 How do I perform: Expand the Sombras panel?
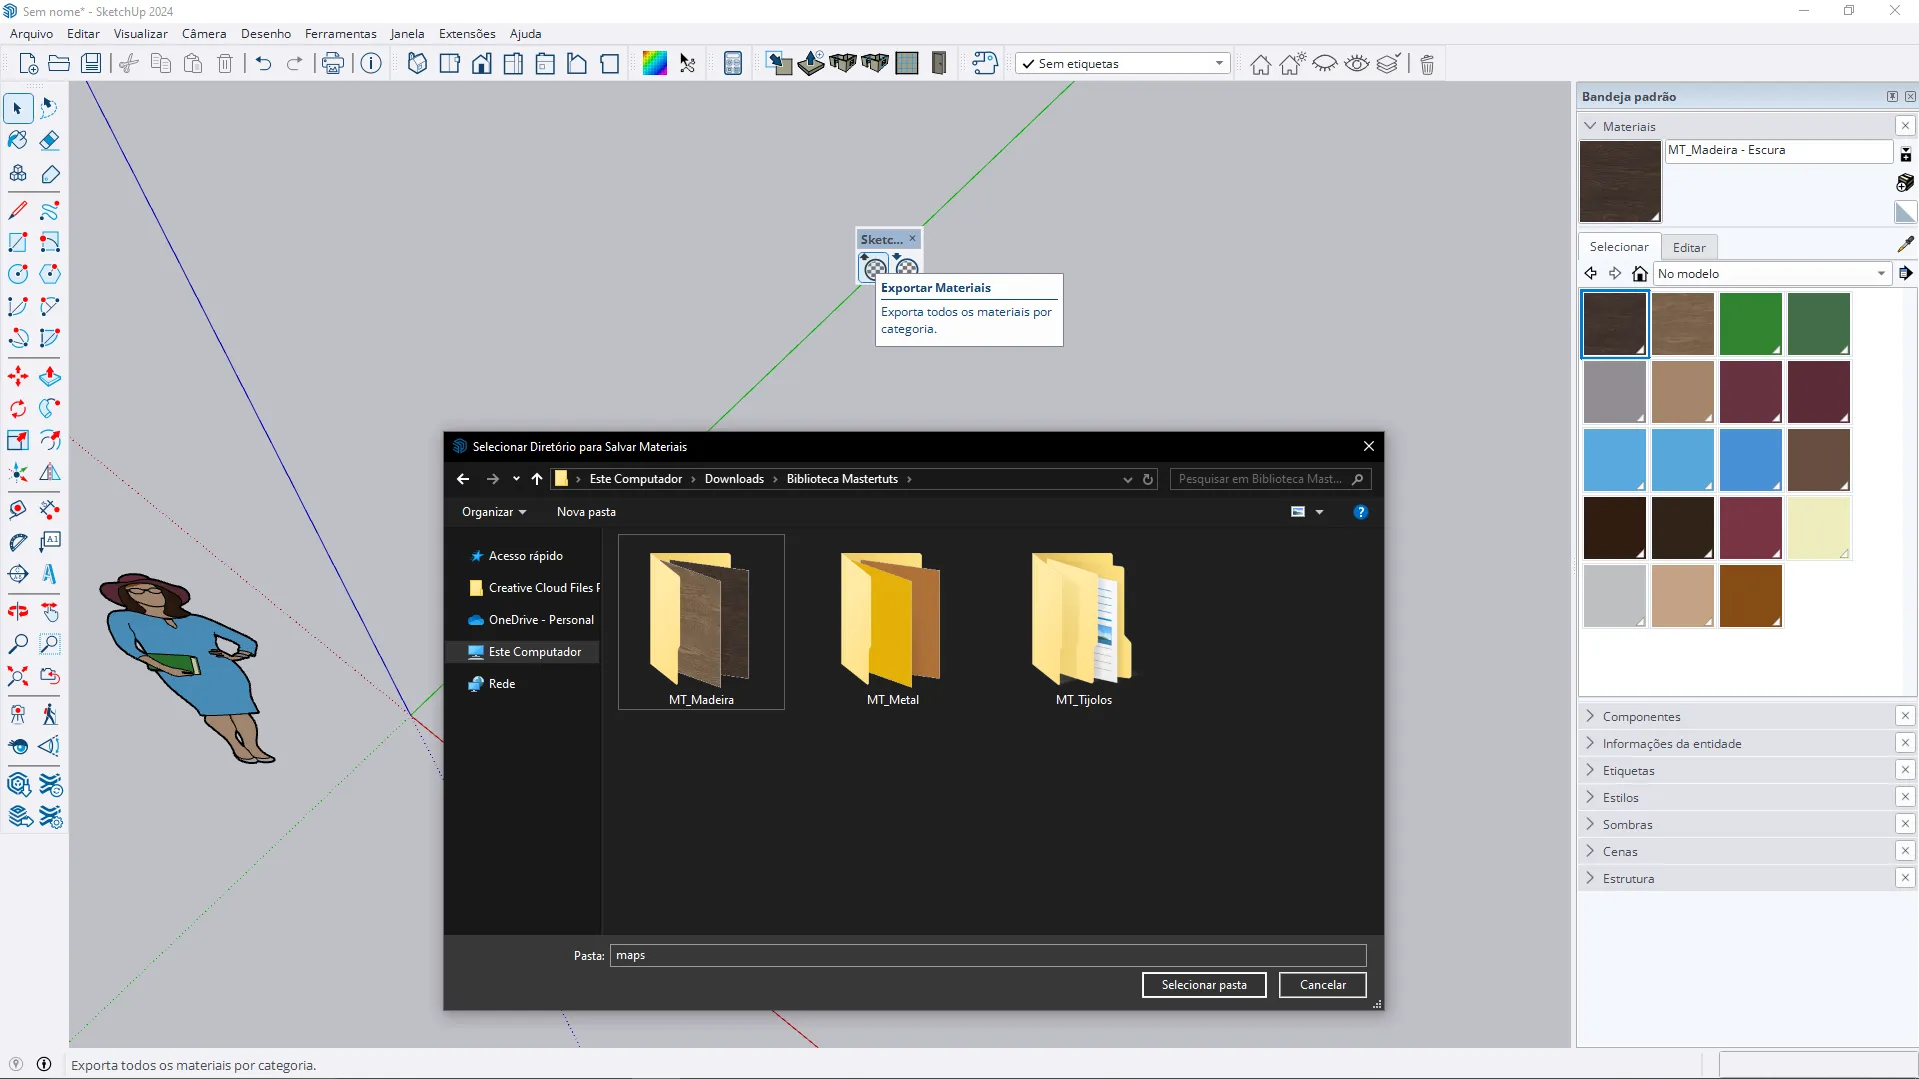[1627, 825]
